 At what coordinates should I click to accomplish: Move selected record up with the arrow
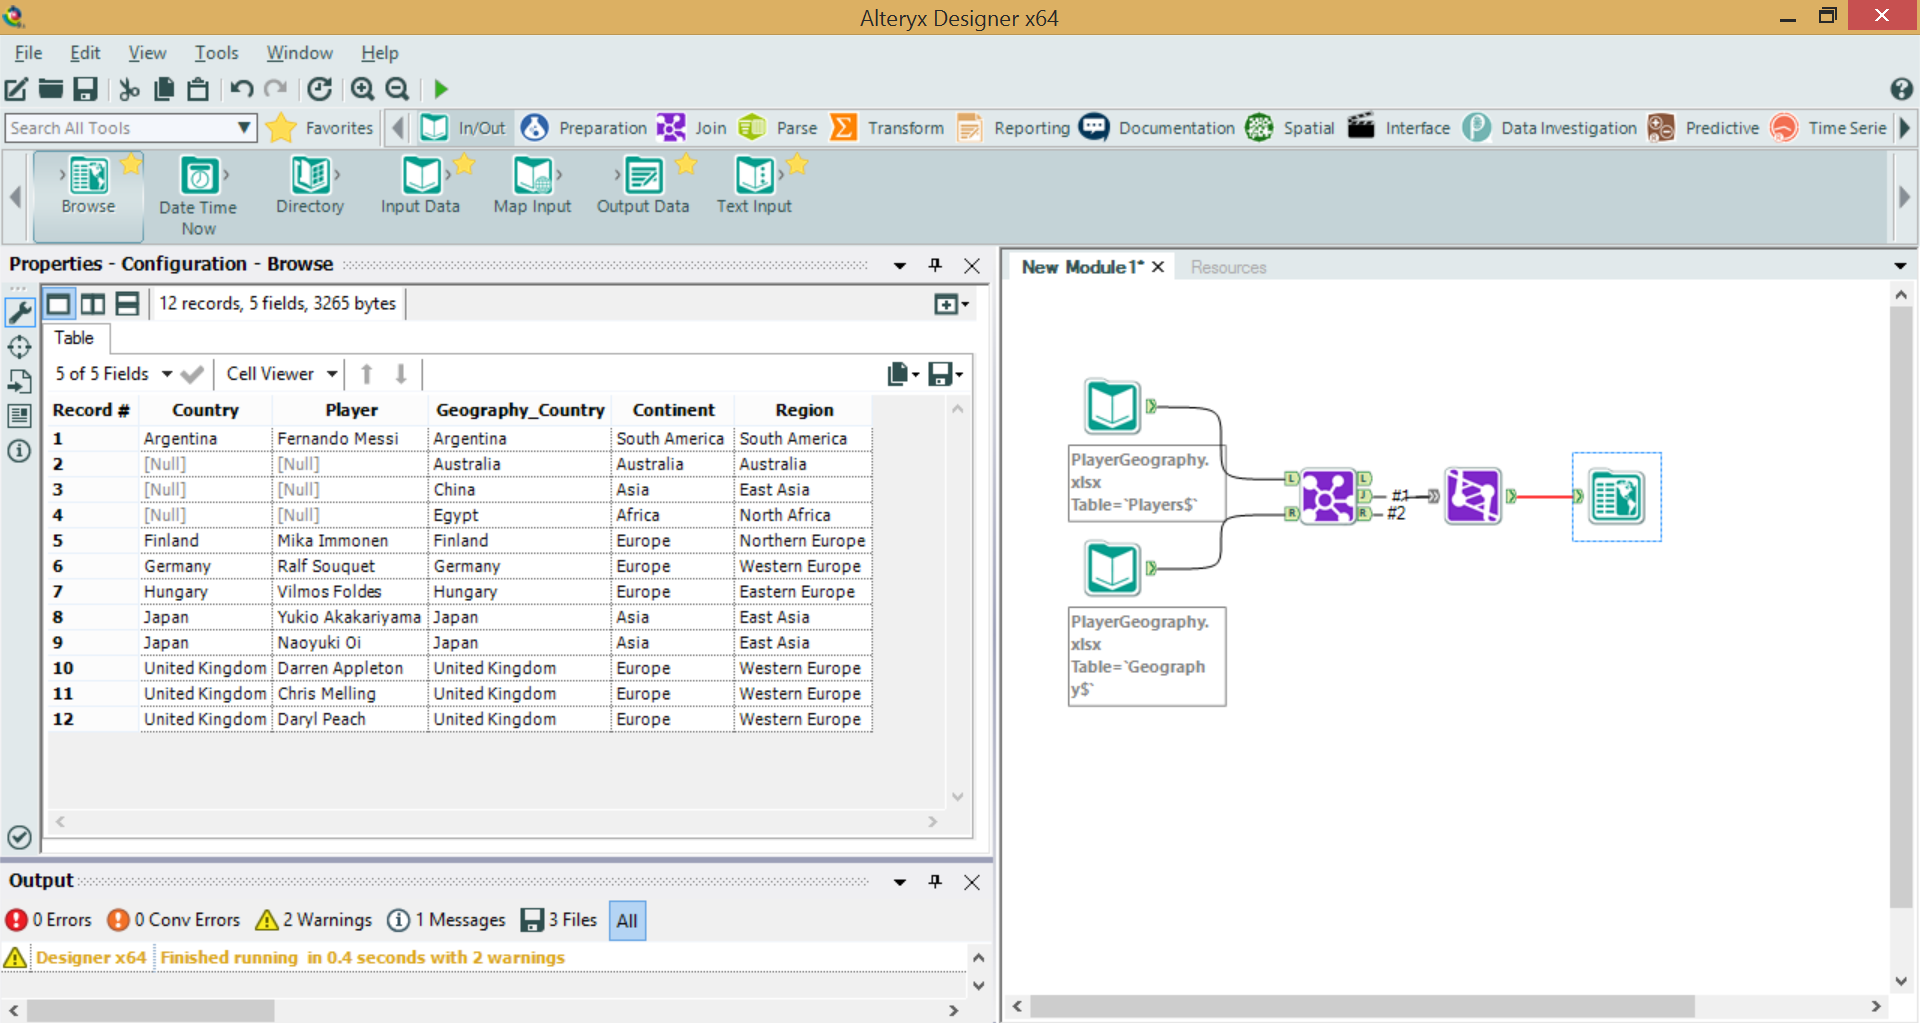click(x=367, y=374)
